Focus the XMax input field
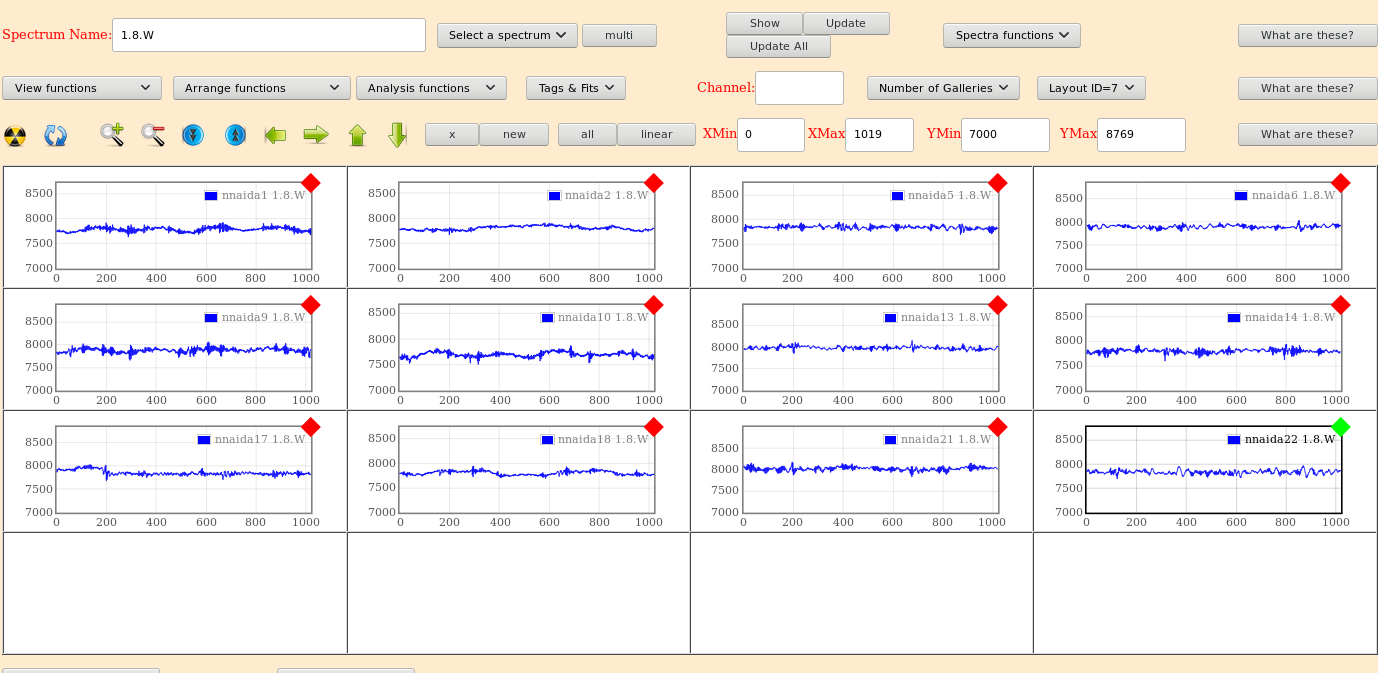 click(879, 135)
